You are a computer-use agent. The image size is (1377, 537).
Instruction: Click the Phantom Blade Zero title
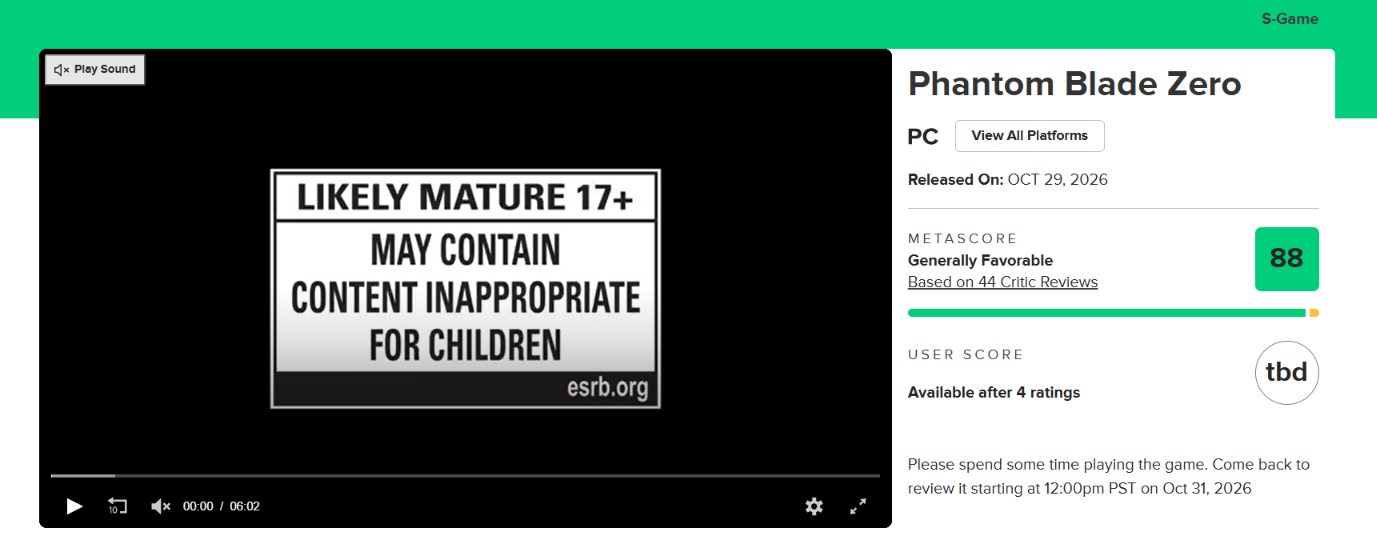click(1074, 84)
